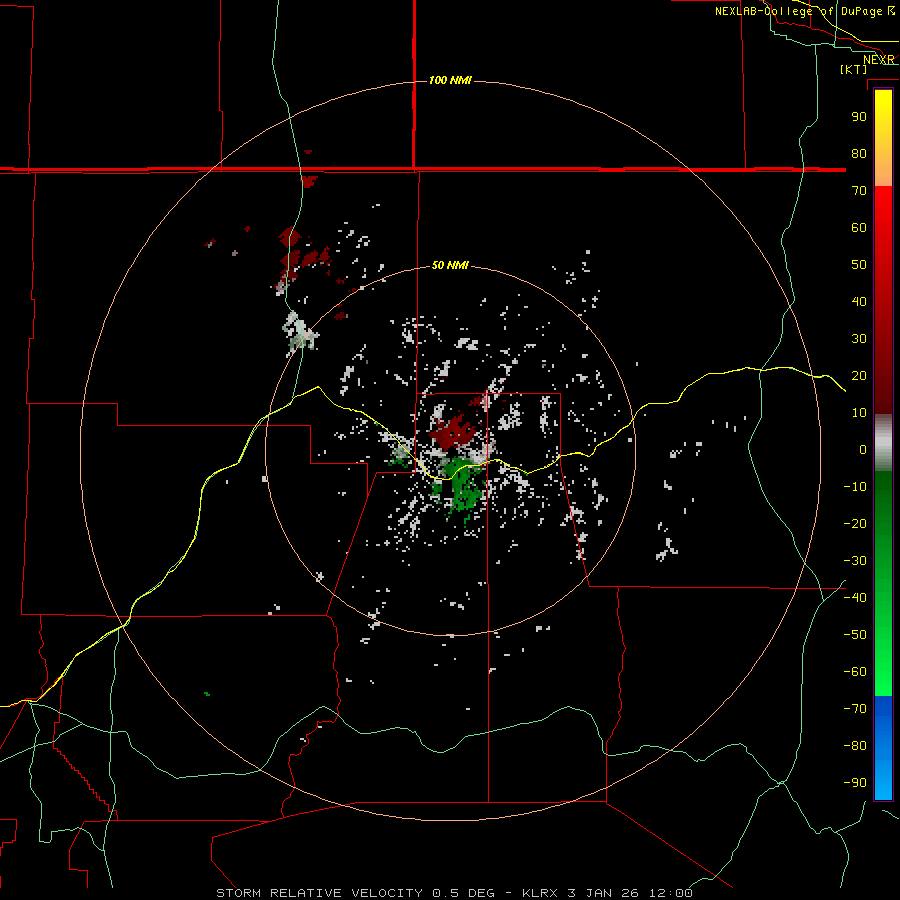Click the gray zero-velocity segment of the color bar
This screenshot has height=900, width=900.
(883, 443)
